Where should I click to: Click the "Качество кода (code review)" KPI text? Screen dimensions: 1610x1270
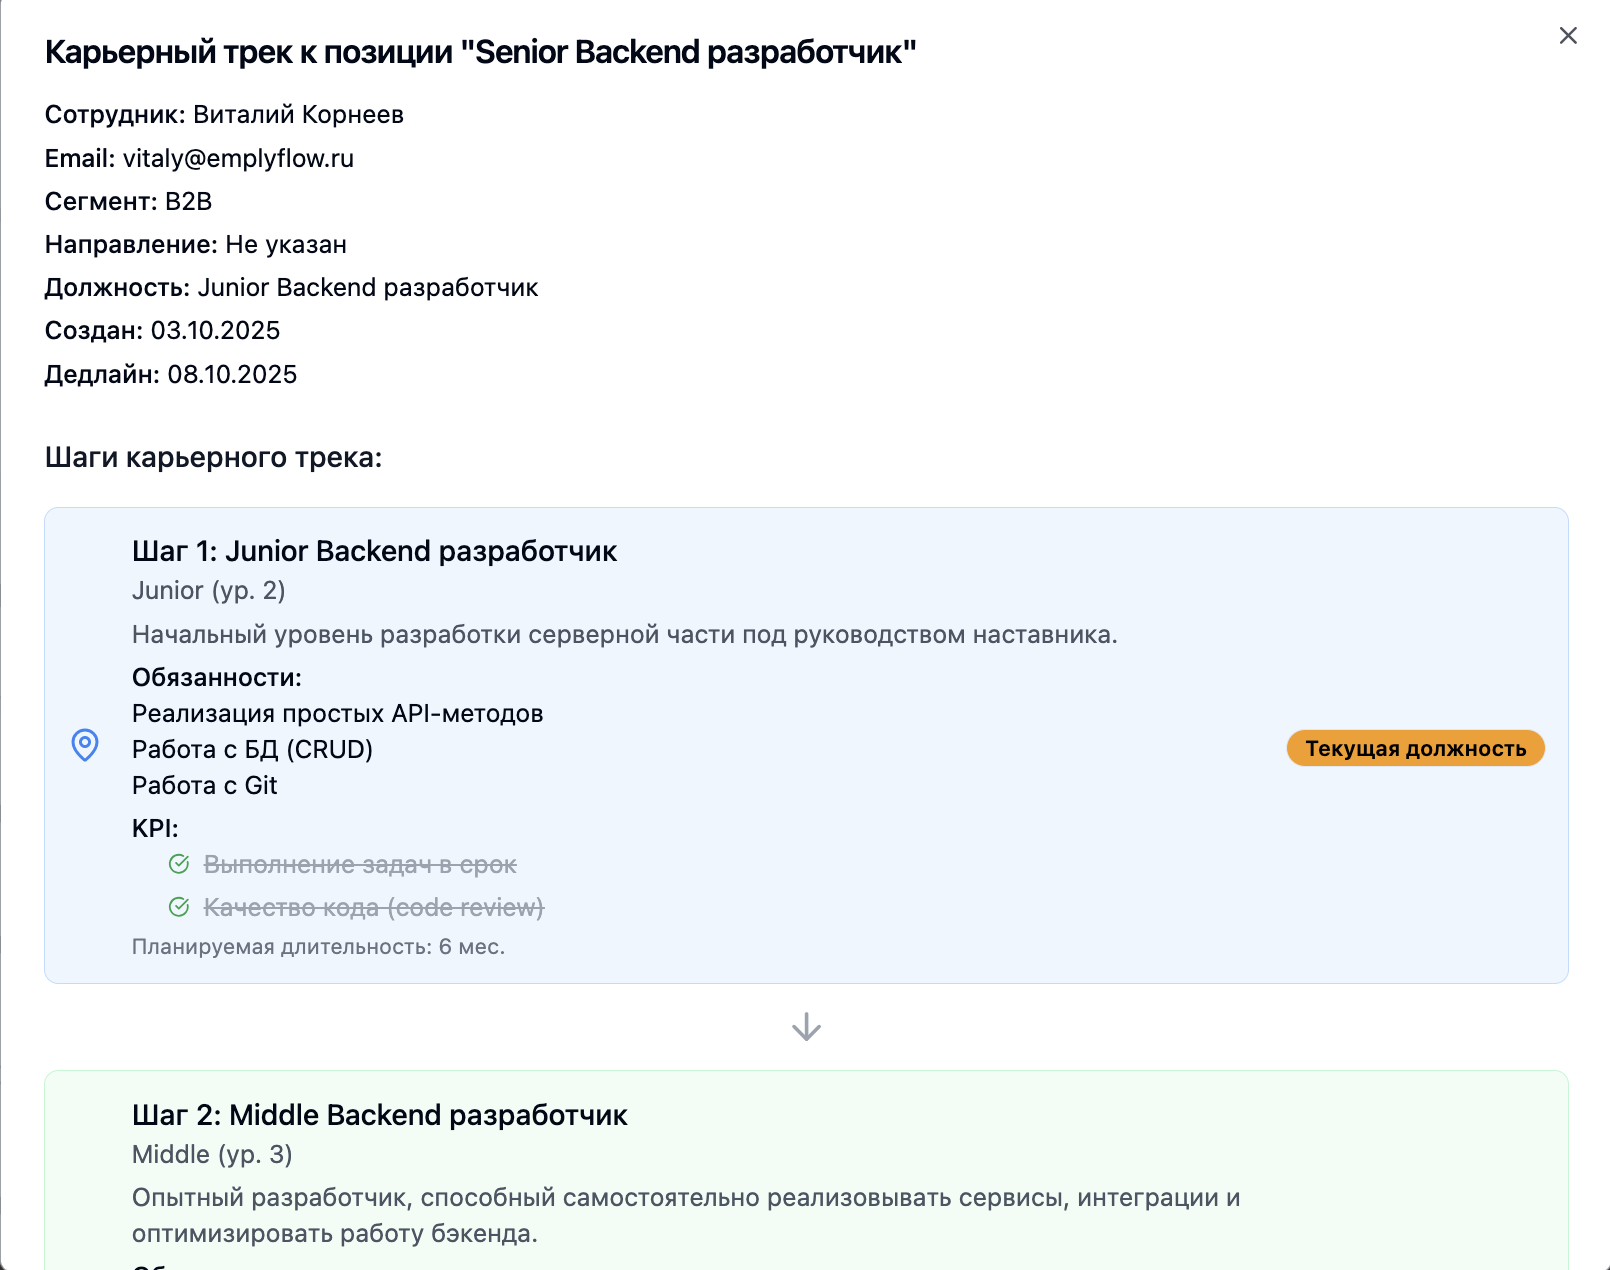pos(374,908)
